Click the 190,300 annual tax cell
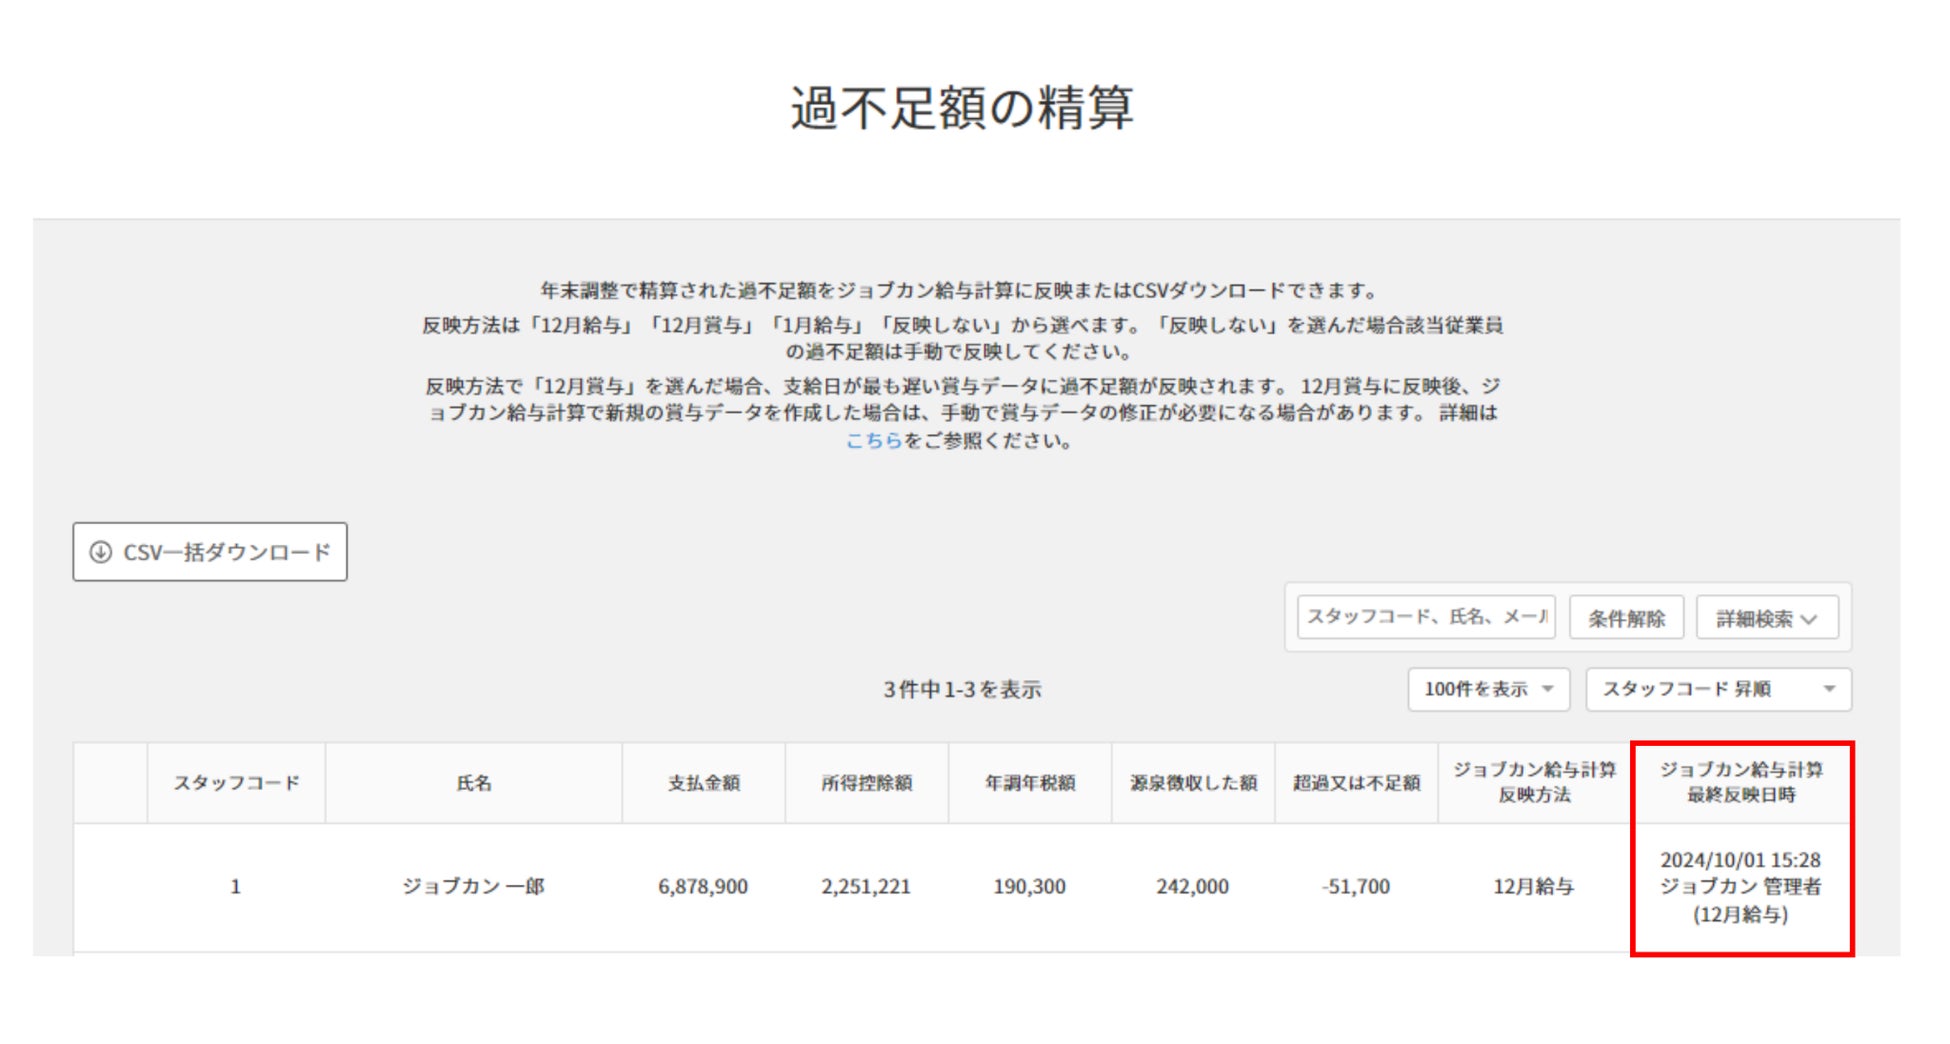The image size is (1950, 1044). [1029, 887]
